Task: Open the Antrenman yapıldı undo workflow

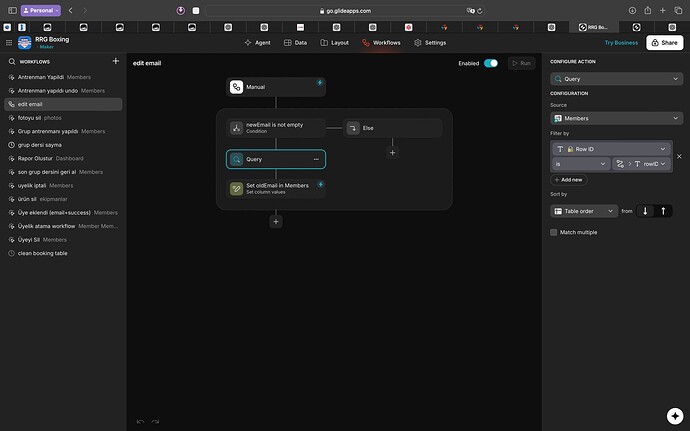Action: [x=63, y=91]
